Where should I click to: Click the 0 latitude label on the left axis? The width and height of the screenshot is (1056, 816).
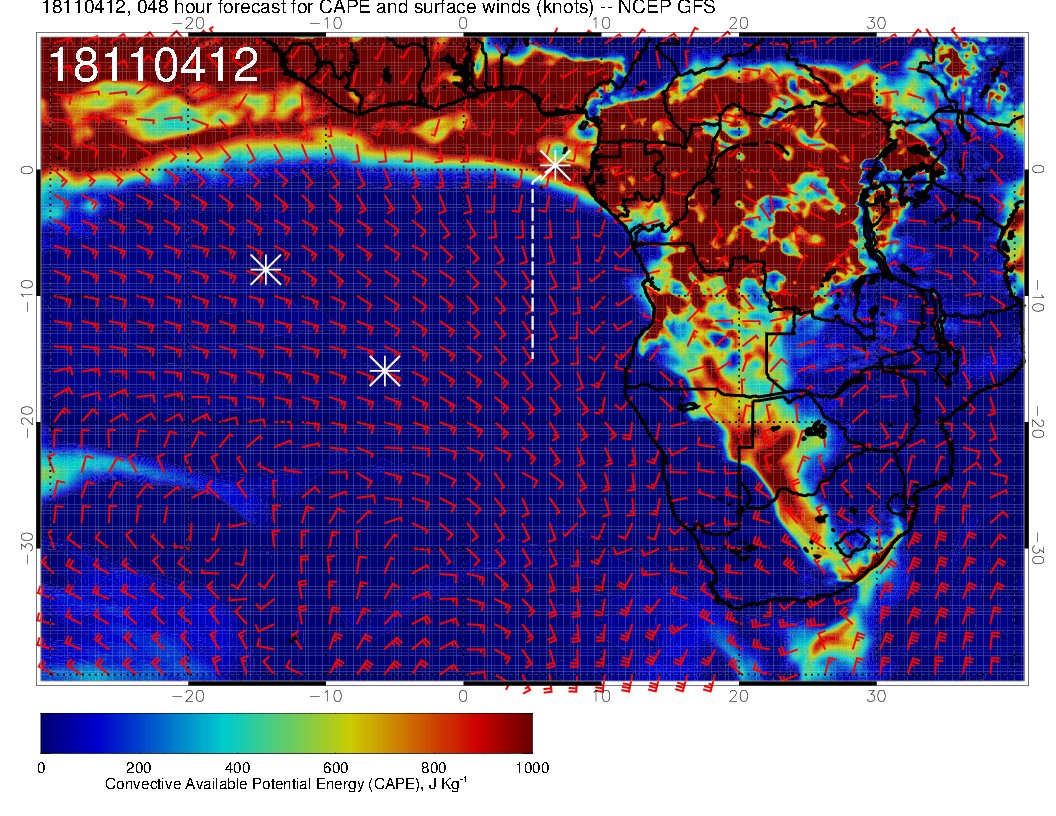point(26,170)
